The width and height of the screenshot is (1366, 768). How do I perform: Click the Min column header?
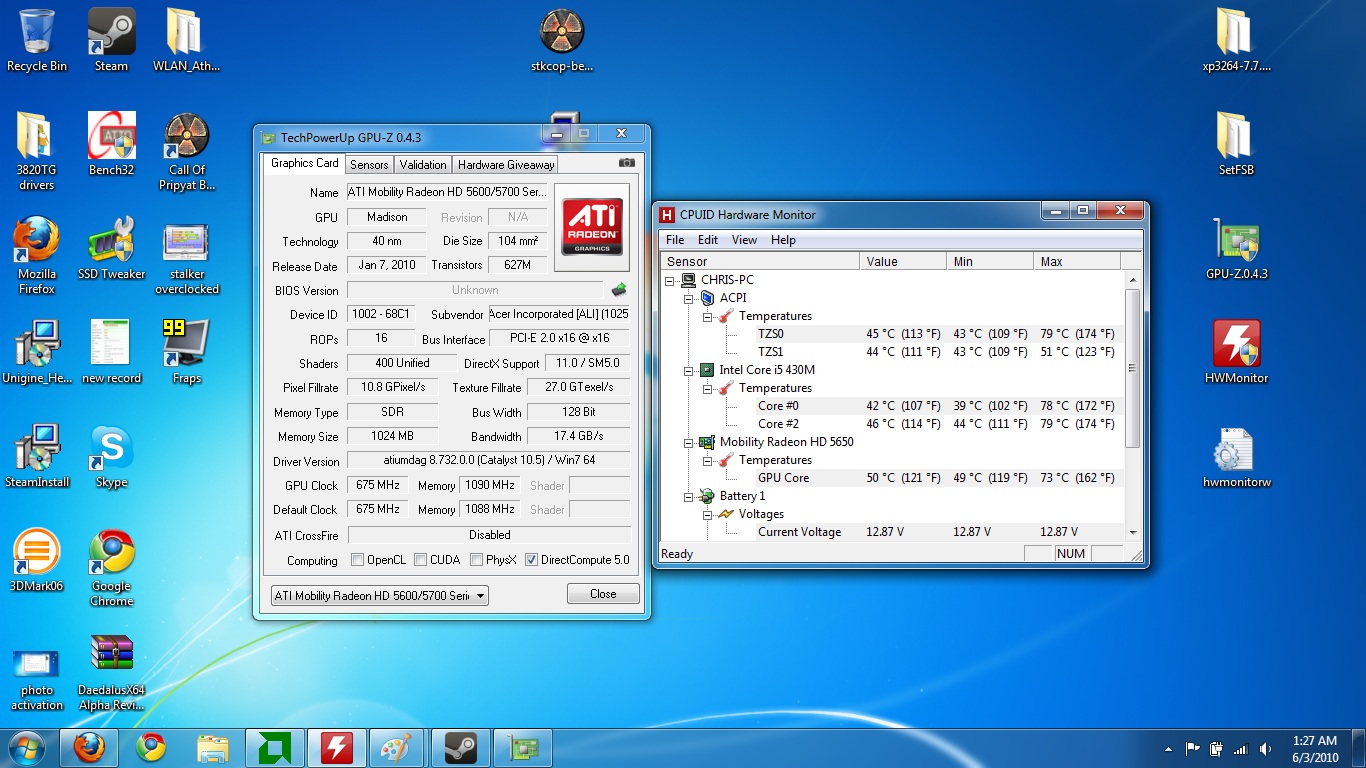click(x=990, y=261)
